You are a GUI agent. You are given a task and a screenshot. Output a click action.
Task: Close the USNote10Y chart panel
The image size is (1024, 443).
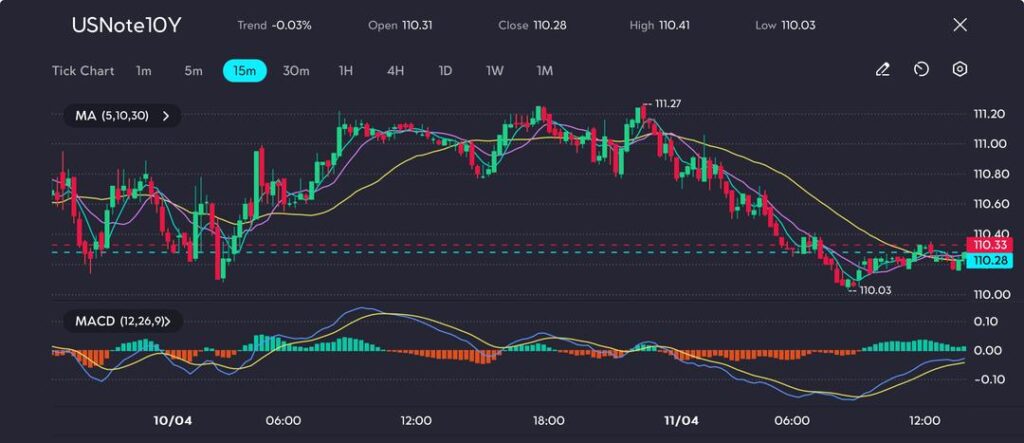(x=960, y=25)
